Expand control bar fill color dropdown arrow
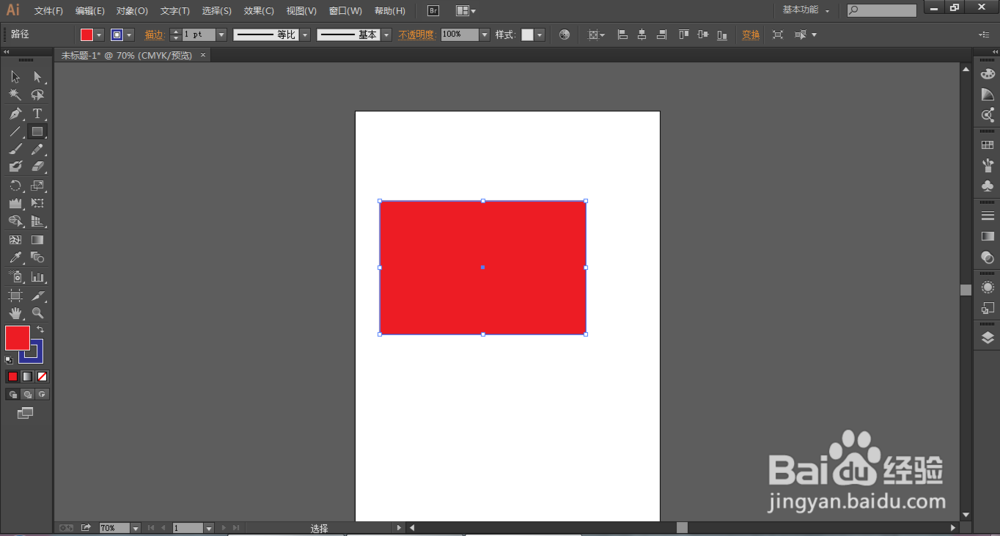Image resolution: width=1000 pixels, height=536 pixels. (x=99, y=34)
